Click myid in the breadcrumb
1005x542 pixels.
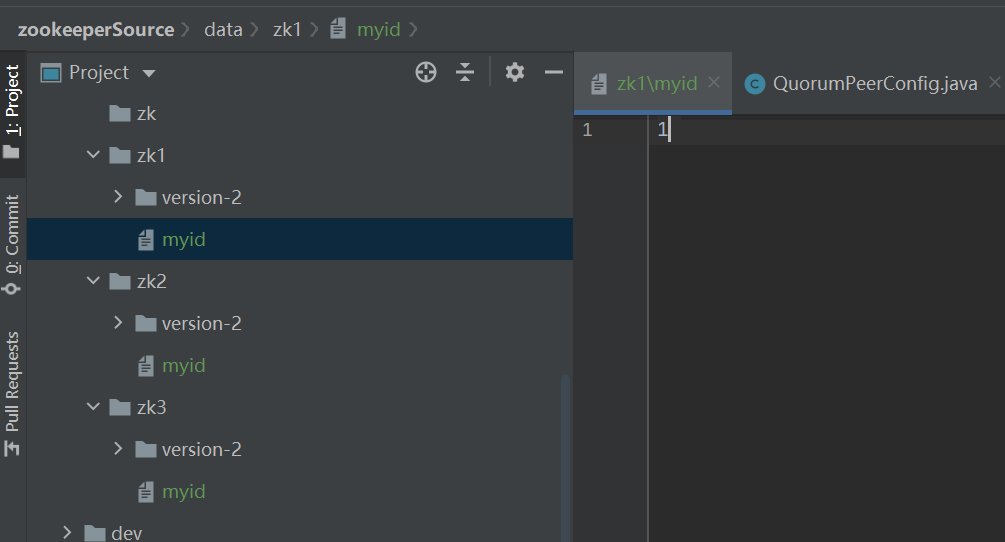pyautogui.click(x=378, y=29)
